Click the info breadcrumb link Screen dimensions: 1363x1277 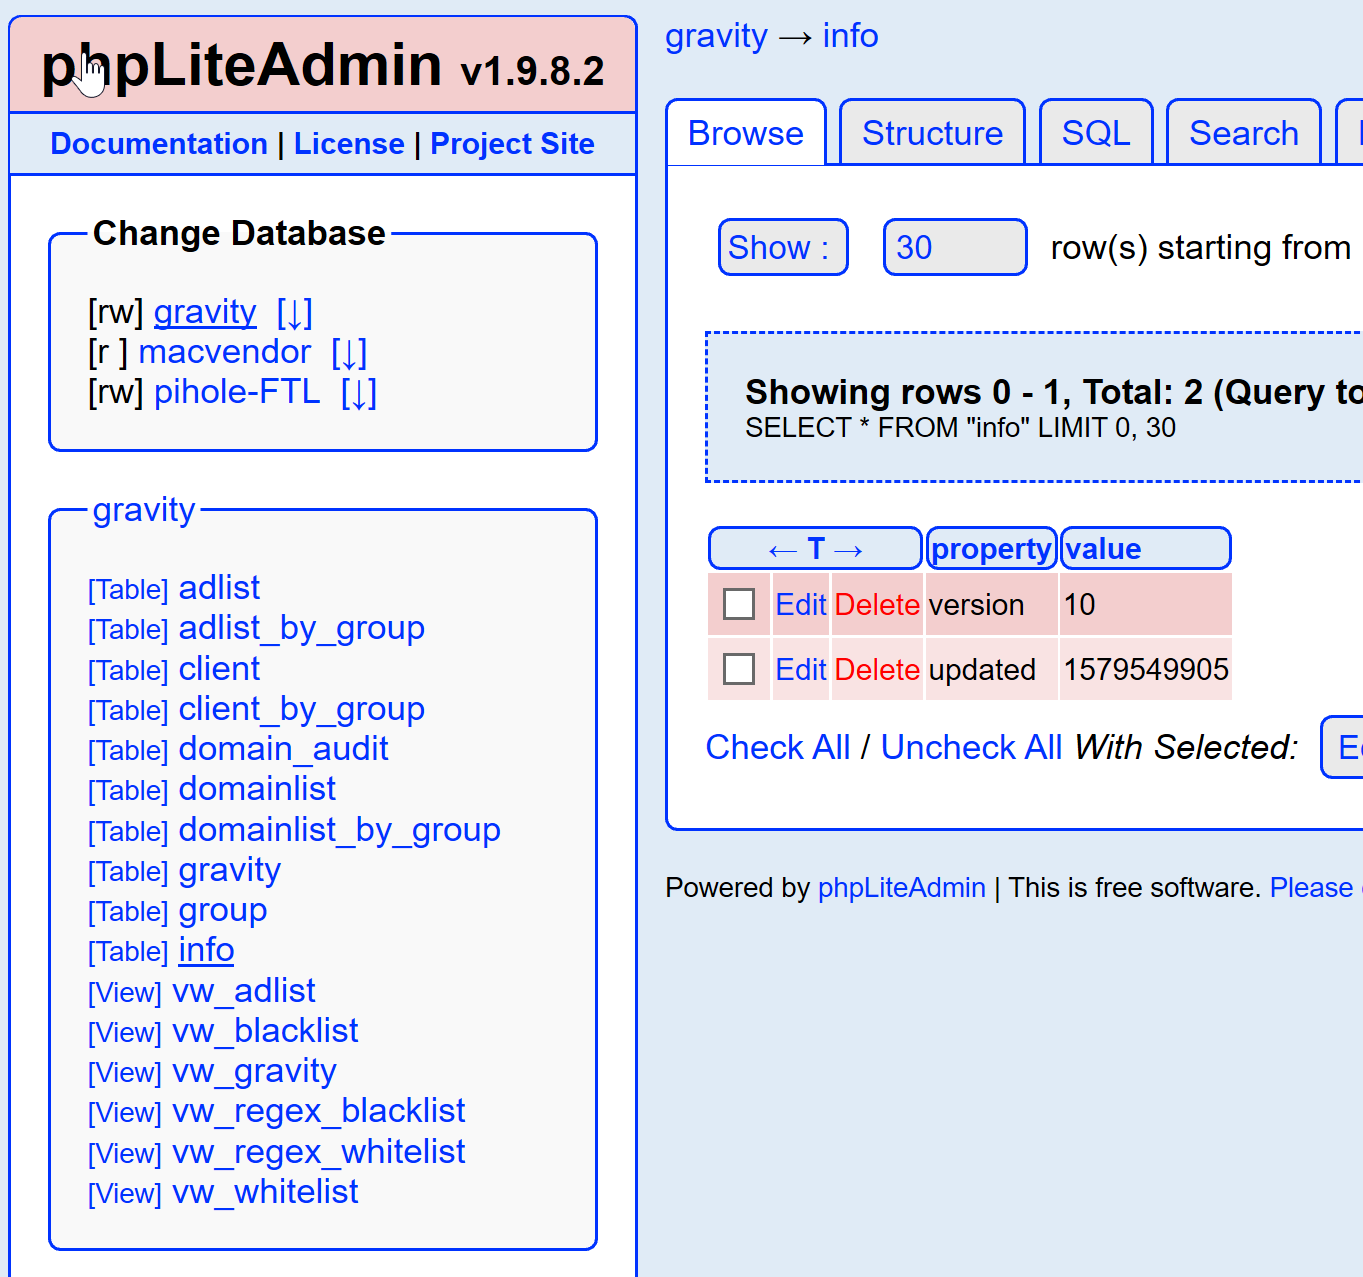pyautogui.click(x=850, y=36)
